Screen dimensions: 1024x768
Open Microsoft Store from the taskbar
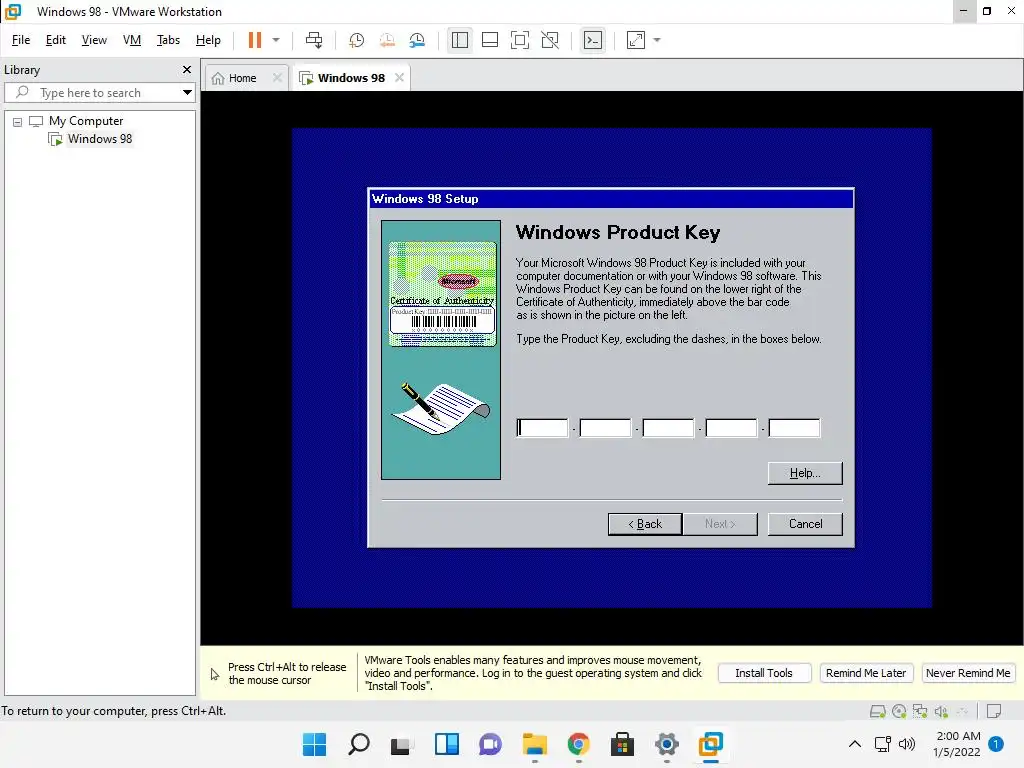622,744
